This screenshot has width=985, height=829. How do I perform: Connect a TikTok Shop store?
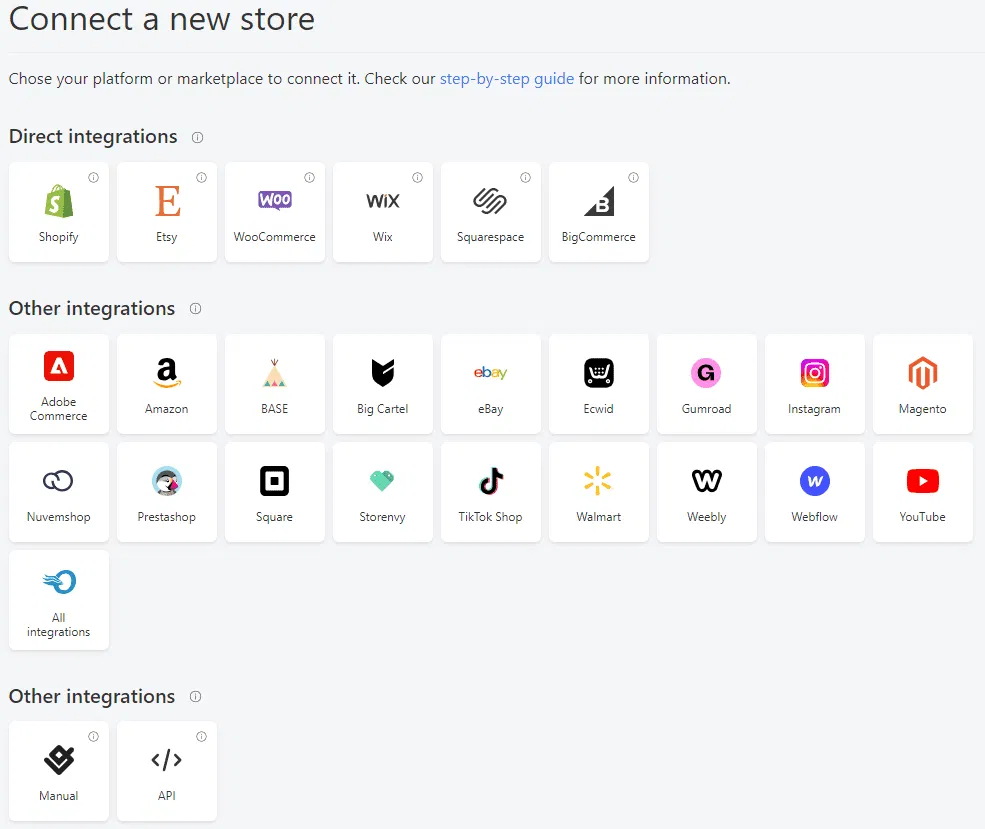tap(490, 492)
